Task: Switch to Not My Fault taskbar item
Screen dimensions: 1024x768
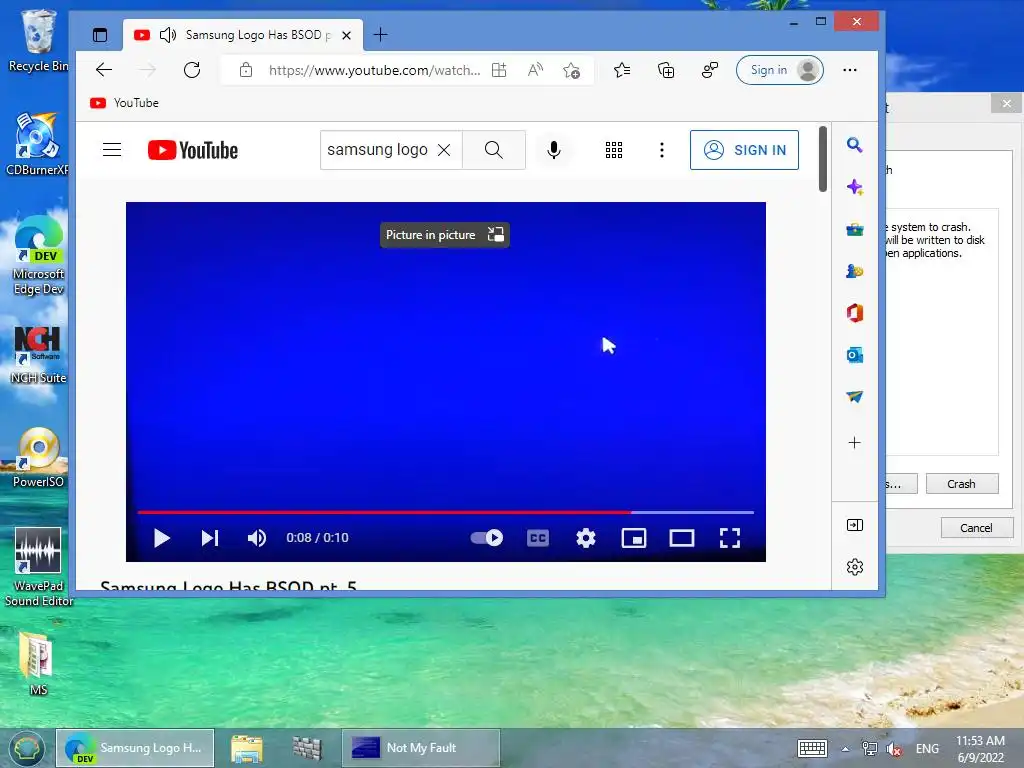Action: pos(421,748)
